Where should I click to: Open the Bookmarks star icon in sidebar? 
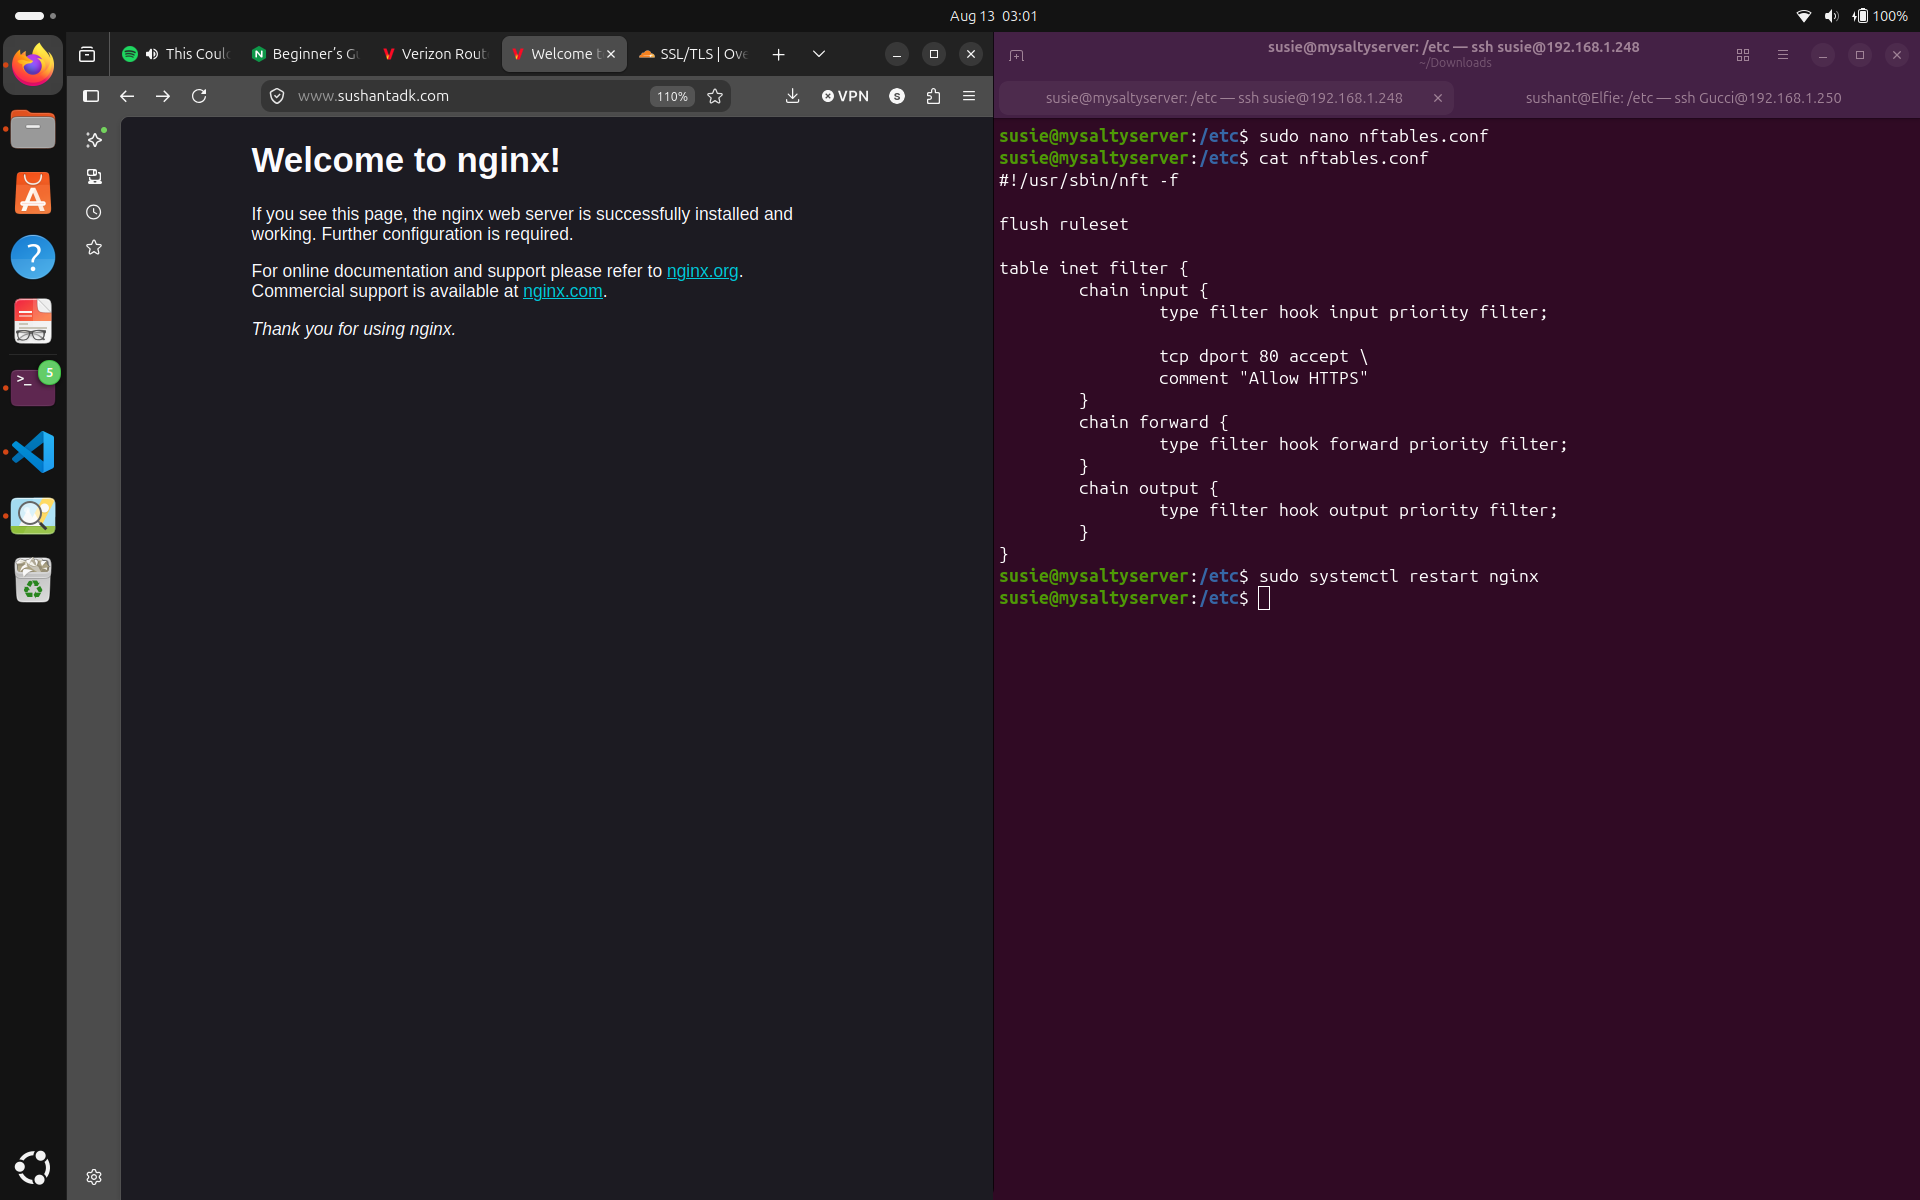tap(94, 247)
